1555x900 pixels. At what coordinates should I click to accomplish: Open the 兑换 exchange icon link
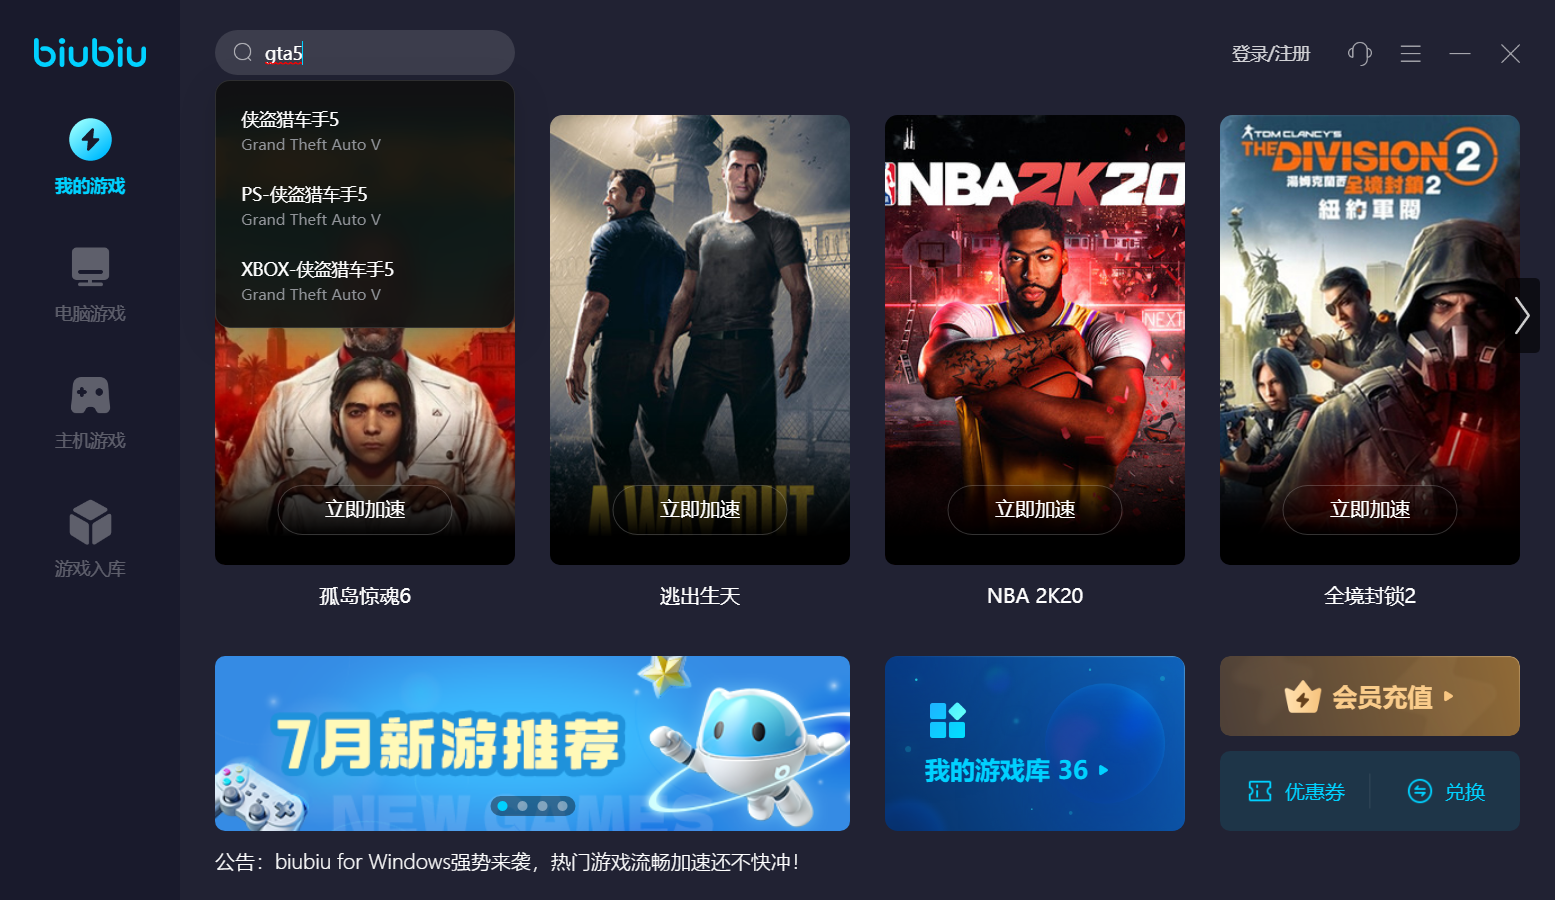pos(1446,792)
